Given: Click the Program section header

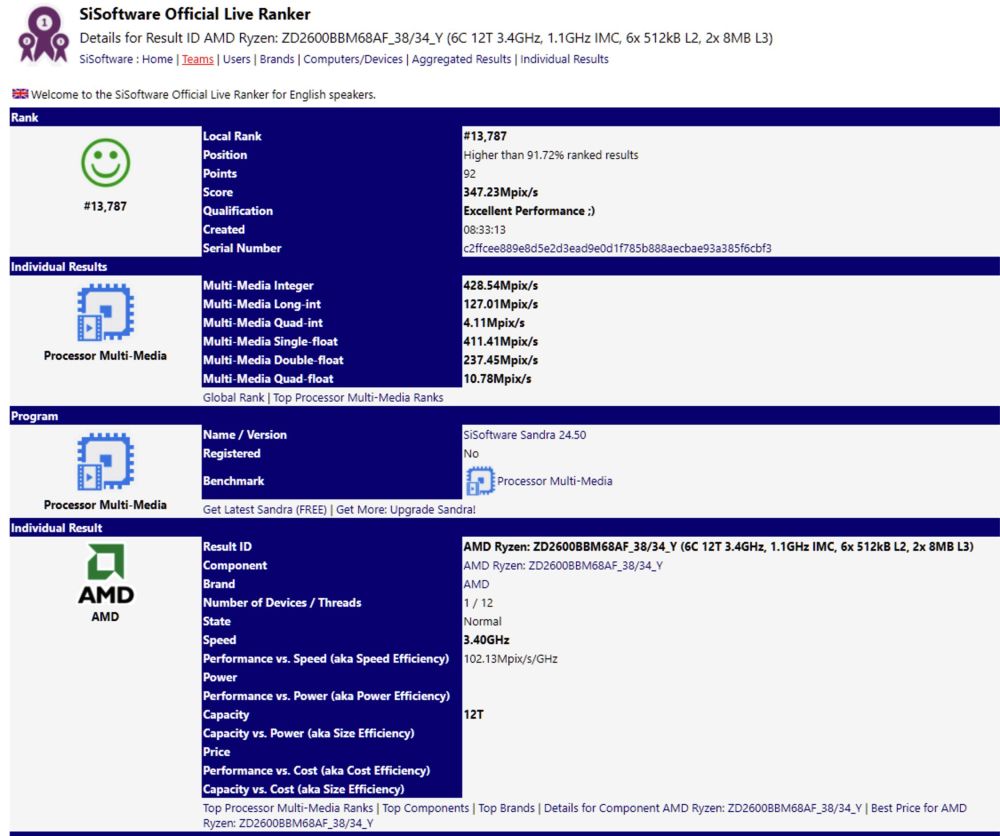Looking at the screenshot, I should coord(504,416).
